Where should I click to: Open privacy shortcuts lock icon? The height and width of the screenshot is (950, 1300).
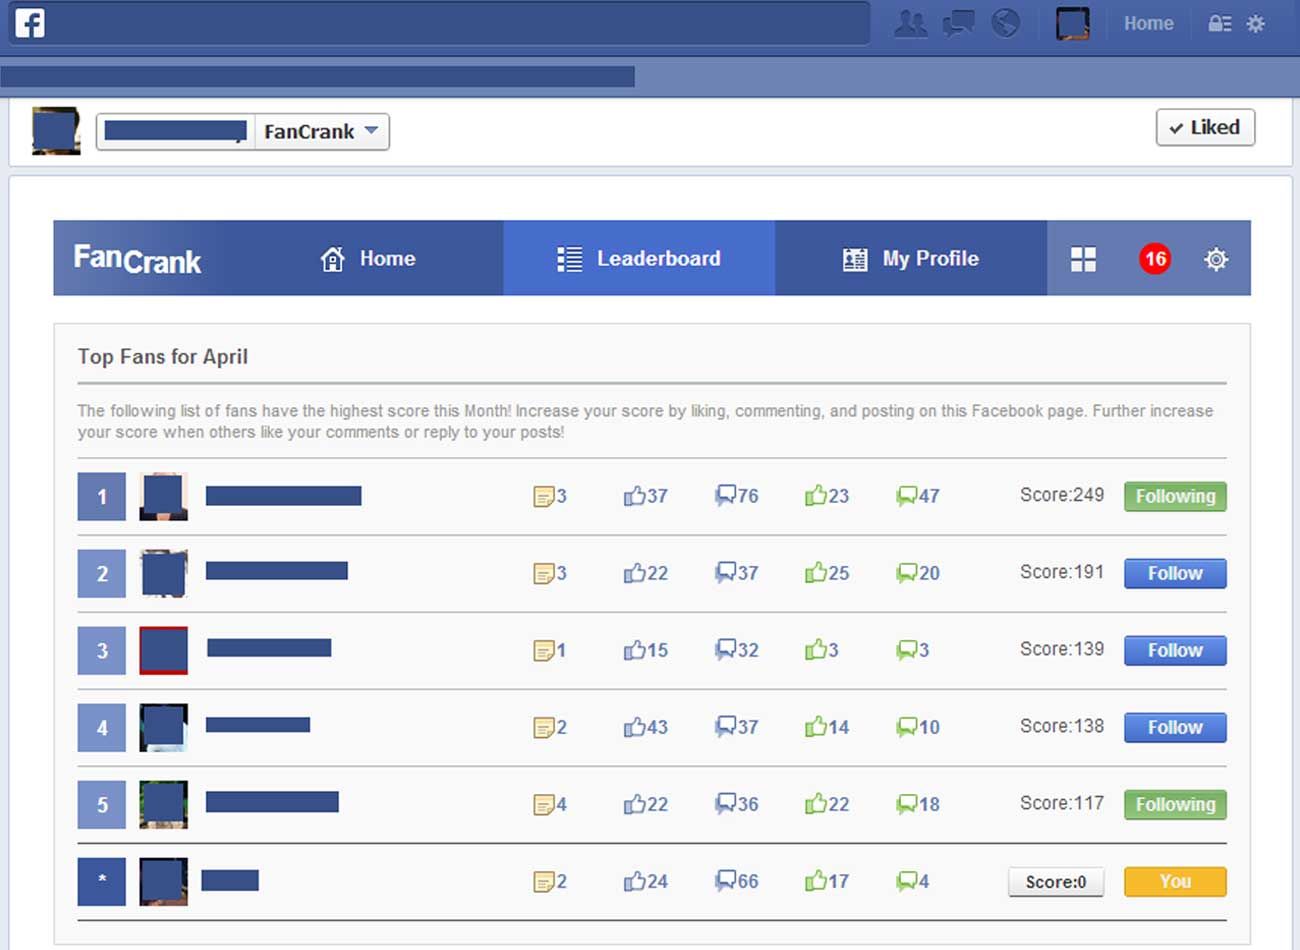pos(1219,23)
